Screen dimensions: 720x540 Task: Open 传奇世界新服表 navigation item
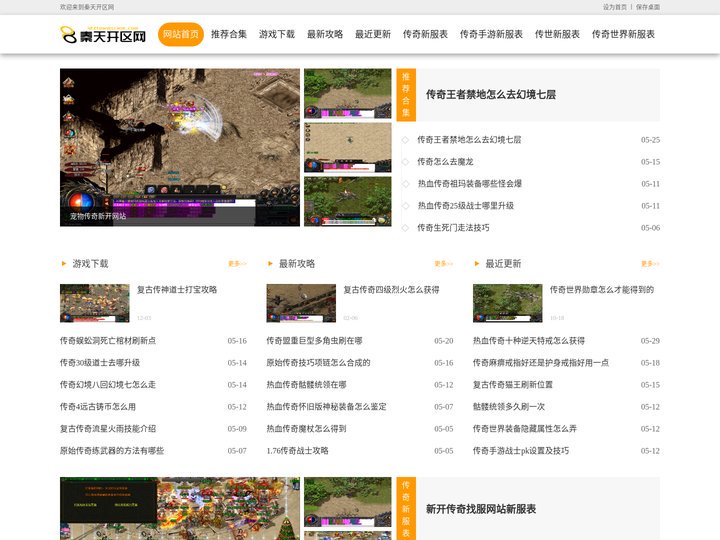(623, 34)
